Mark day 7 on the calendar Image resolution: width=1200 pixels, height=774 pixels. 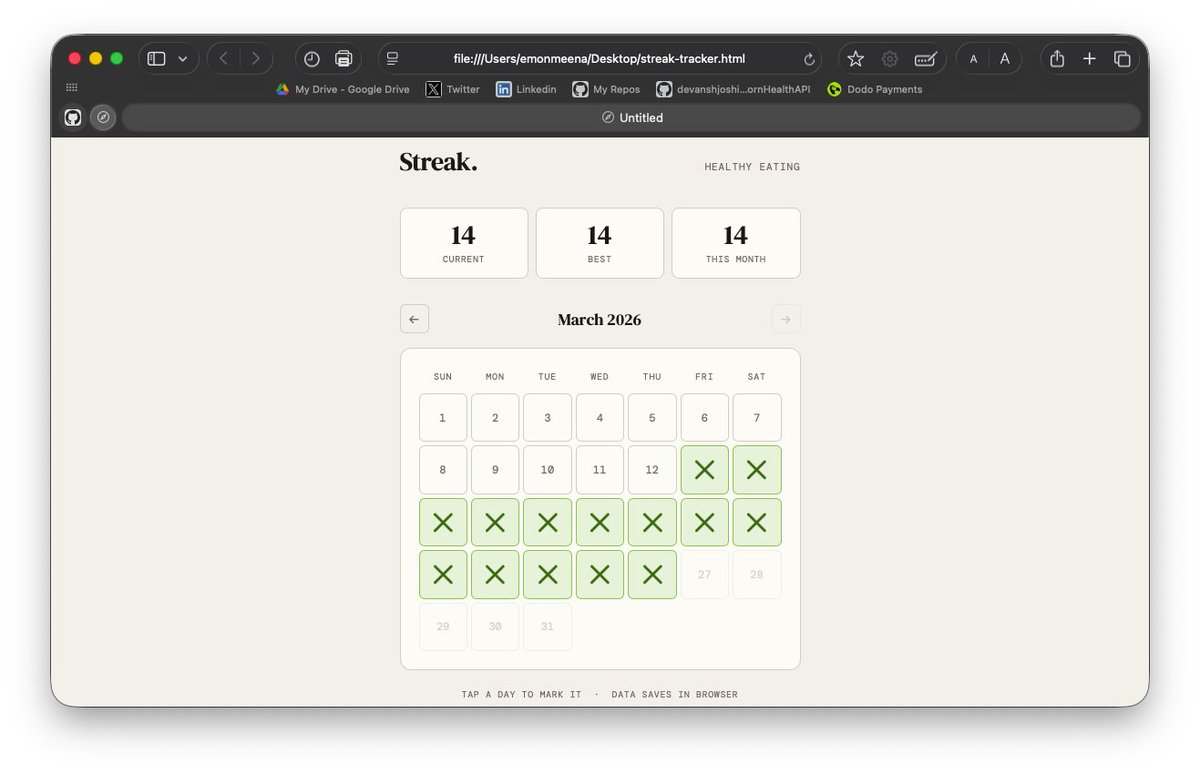[x=757, y=418]
